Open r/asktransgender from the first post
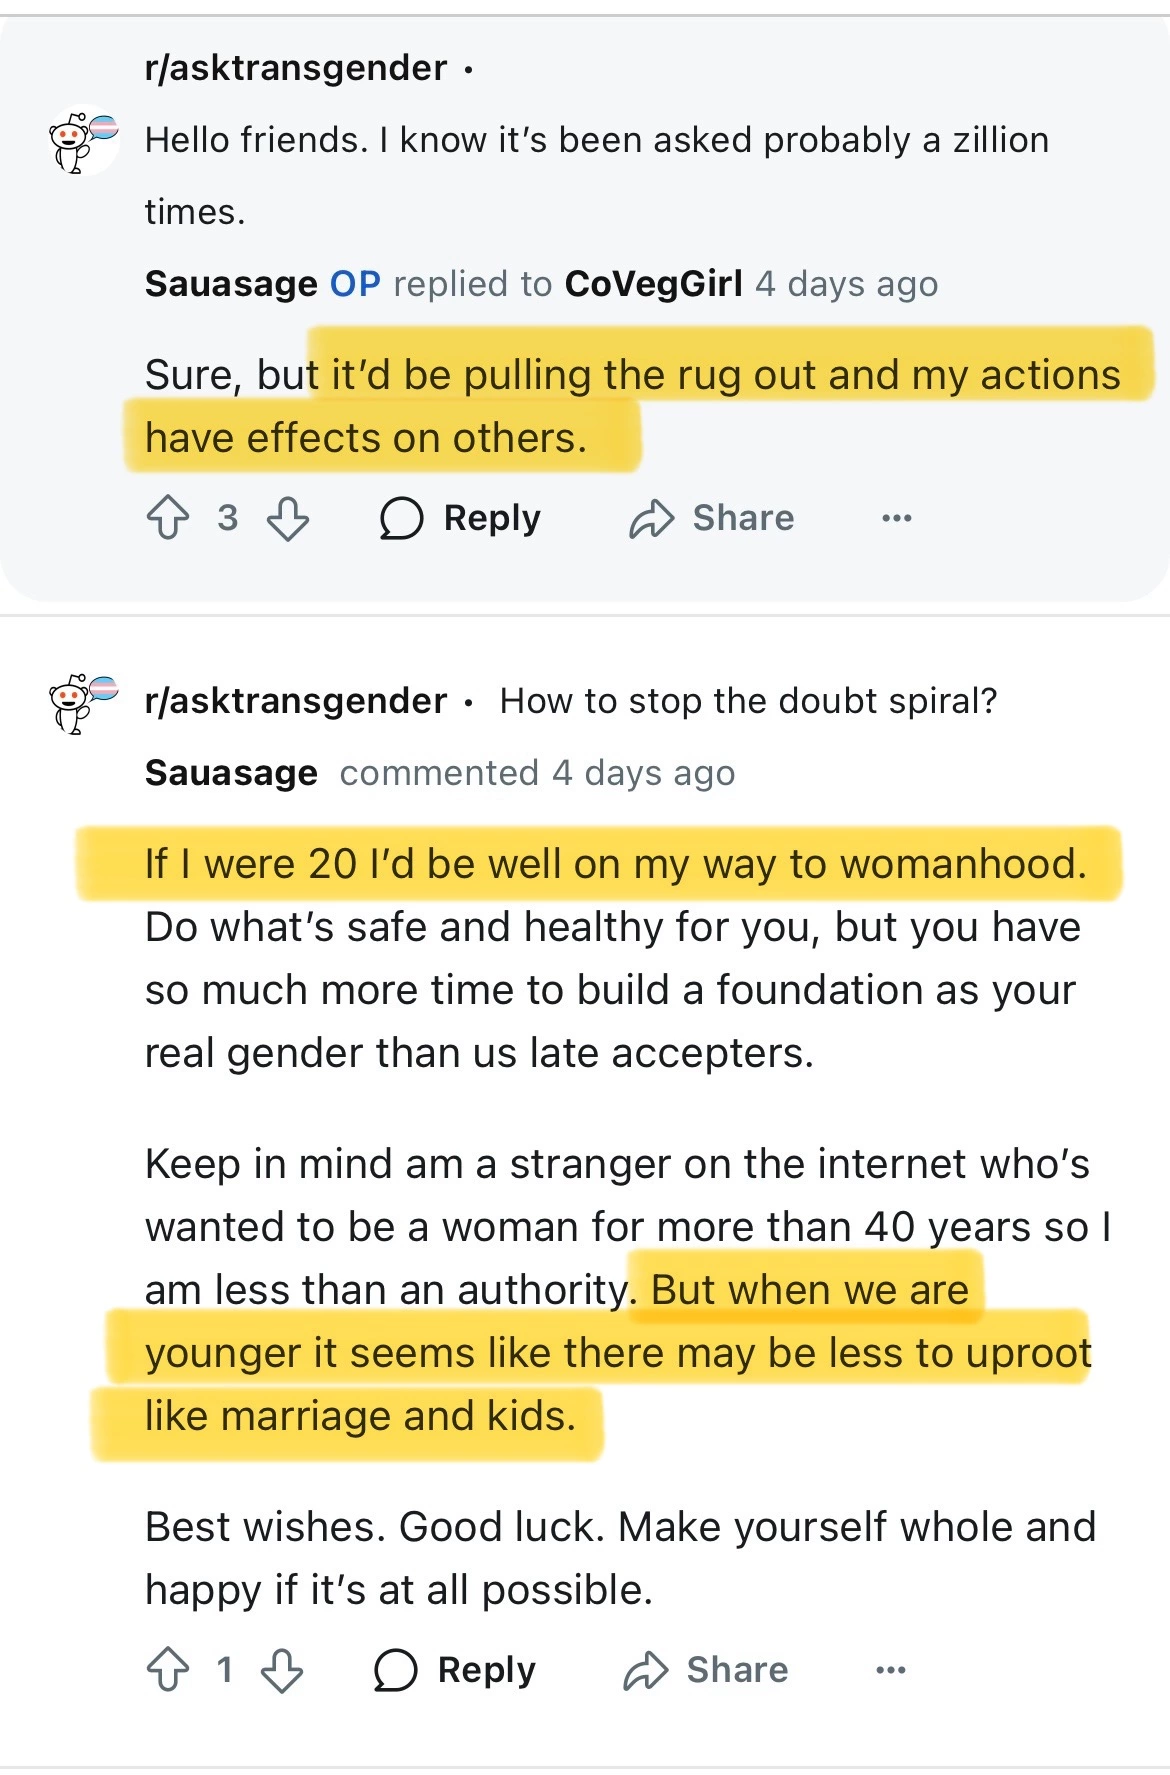The image size is (1170, 1775). (295, 68)
